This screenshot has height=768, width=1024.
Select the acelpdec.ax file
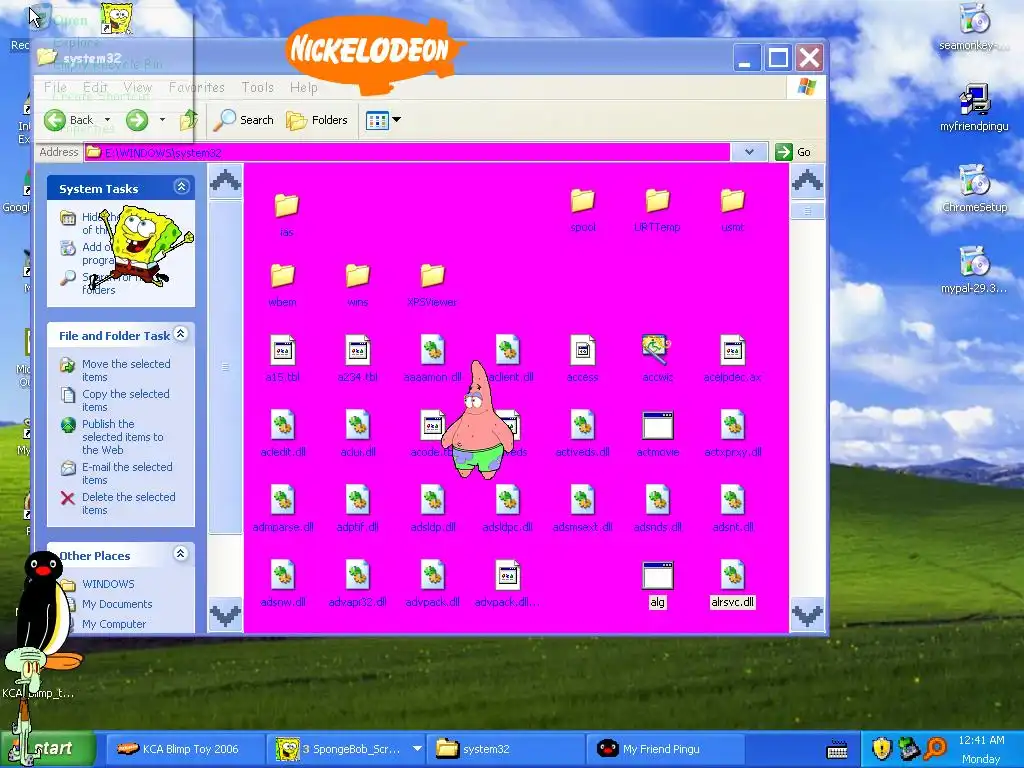tap(732, 359)
